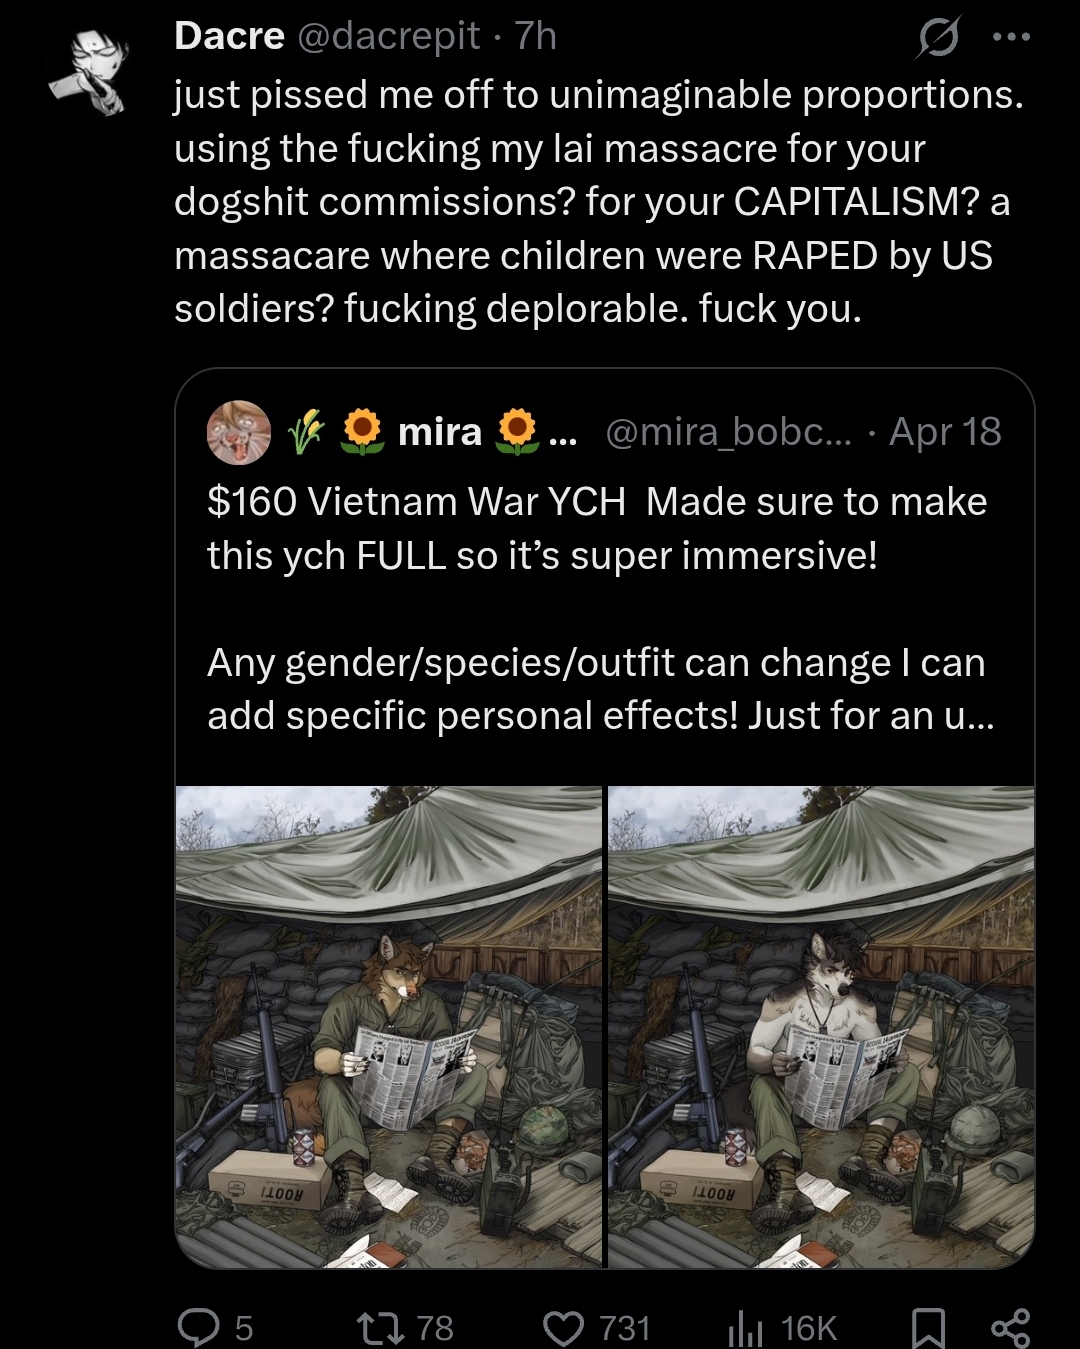The image size is (1080, 1349).
Task: Tap the repost arrows icon
Action: point(381,1327)
